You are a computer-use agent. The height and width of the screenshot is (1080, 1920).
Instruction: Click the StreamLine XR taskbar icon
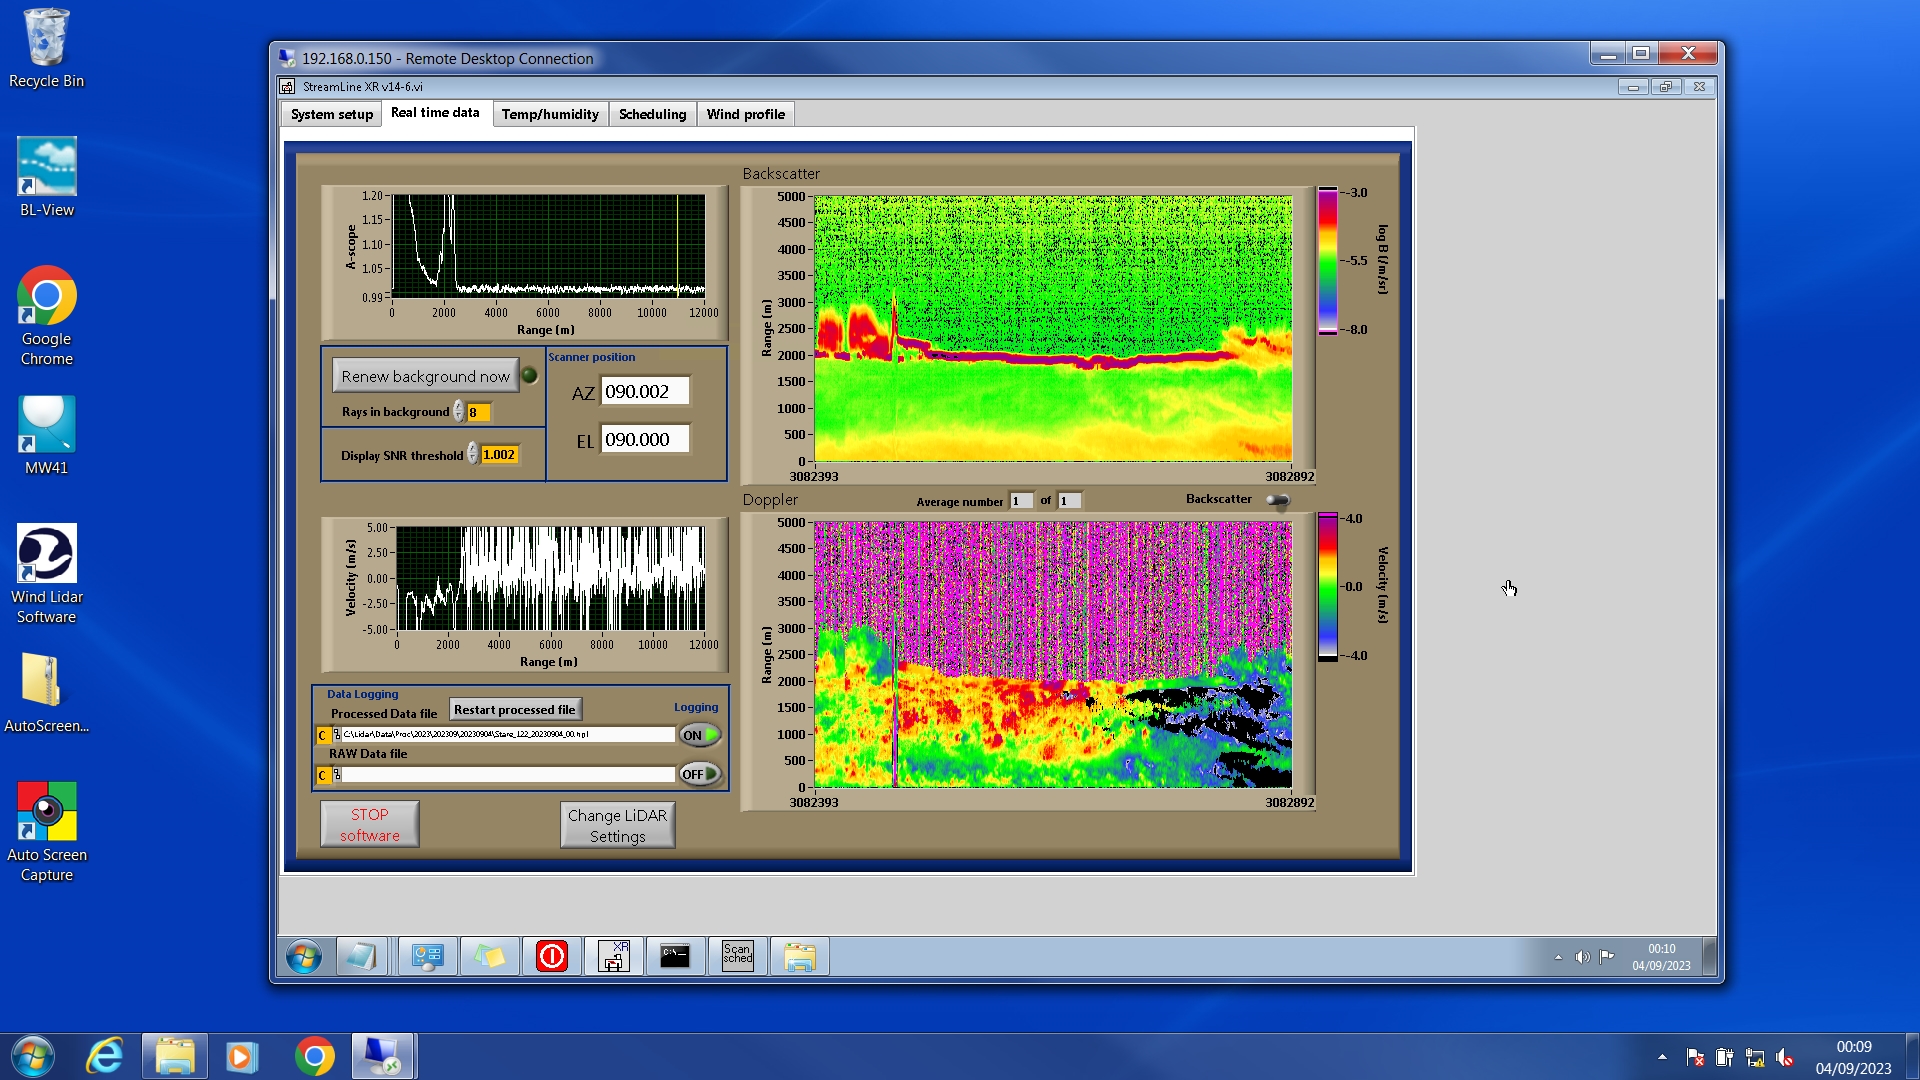pyautogui.click(x=613, y=956)
